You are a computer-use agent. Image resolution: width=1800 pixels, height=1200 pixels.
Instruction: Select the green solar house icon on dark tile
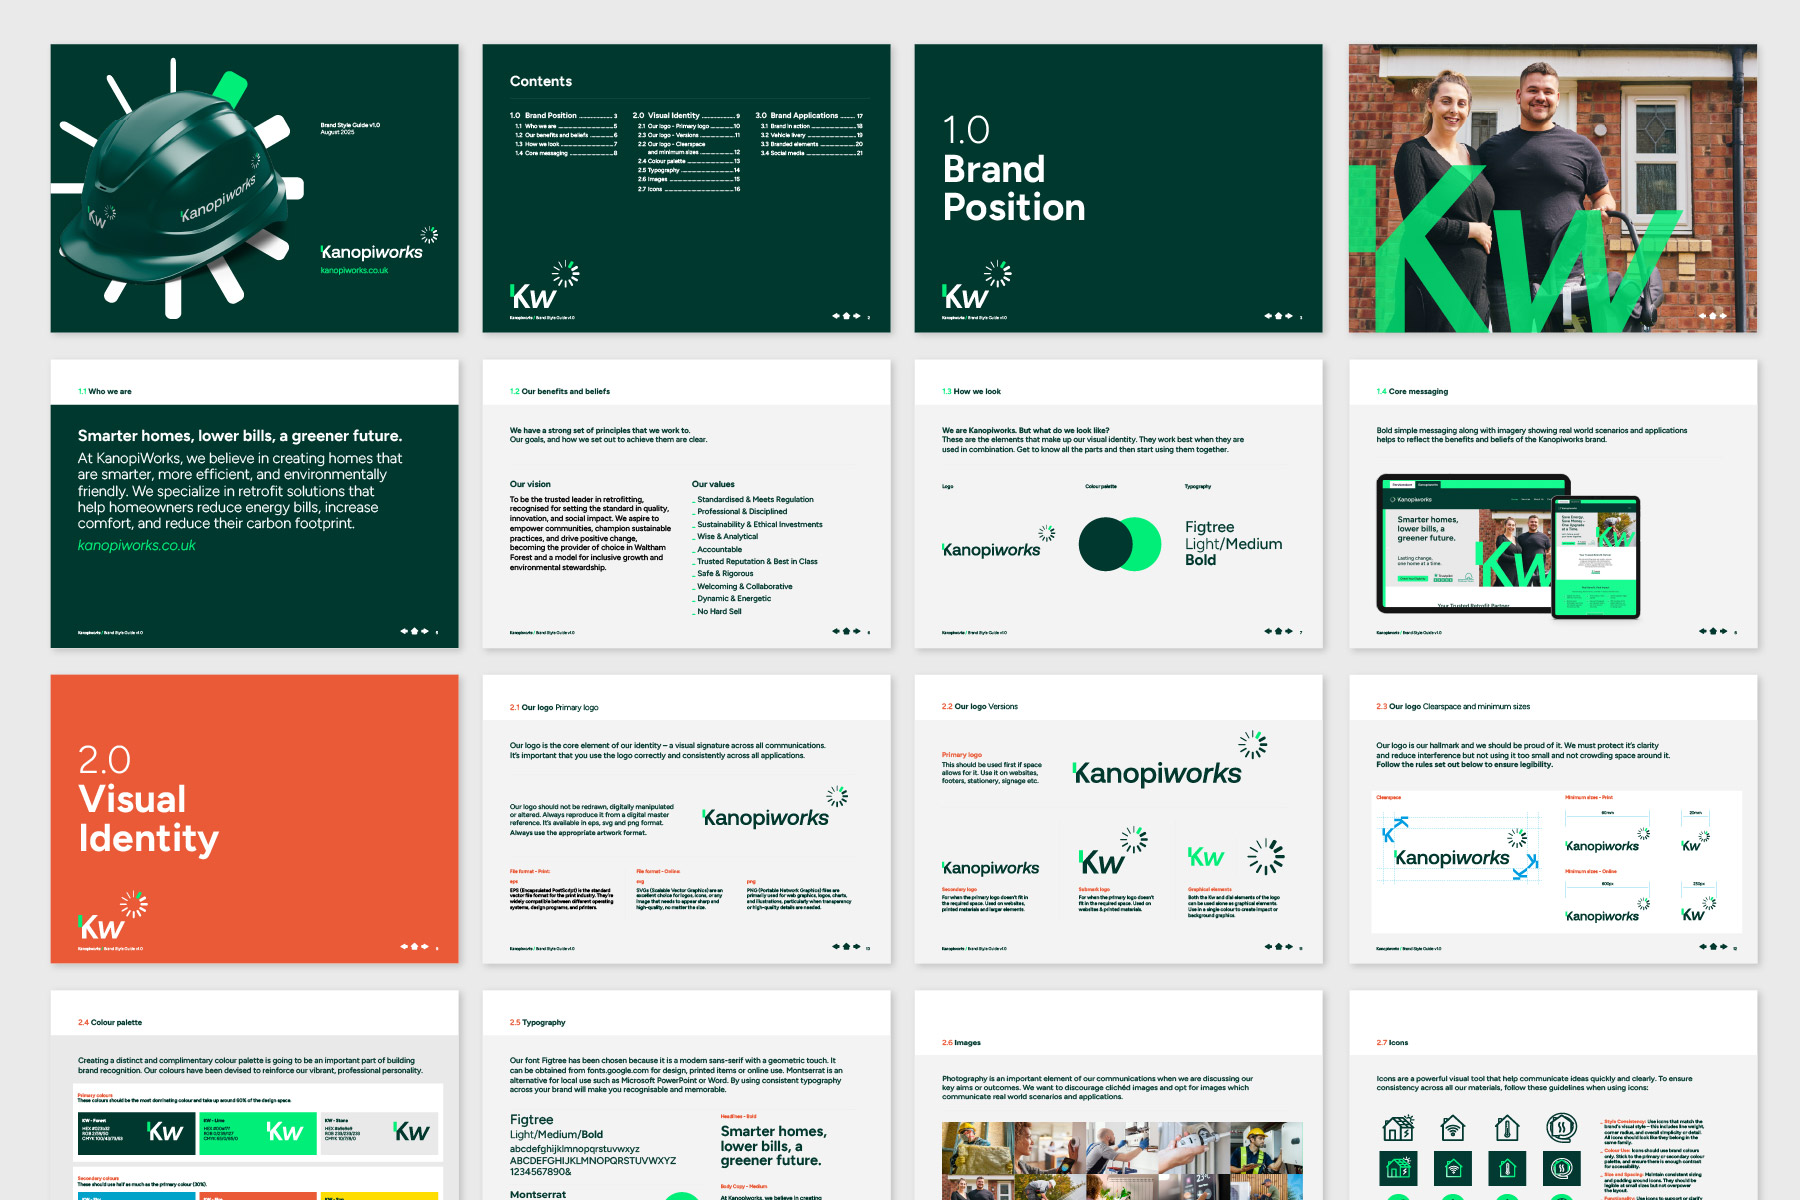point(1398,1168)
